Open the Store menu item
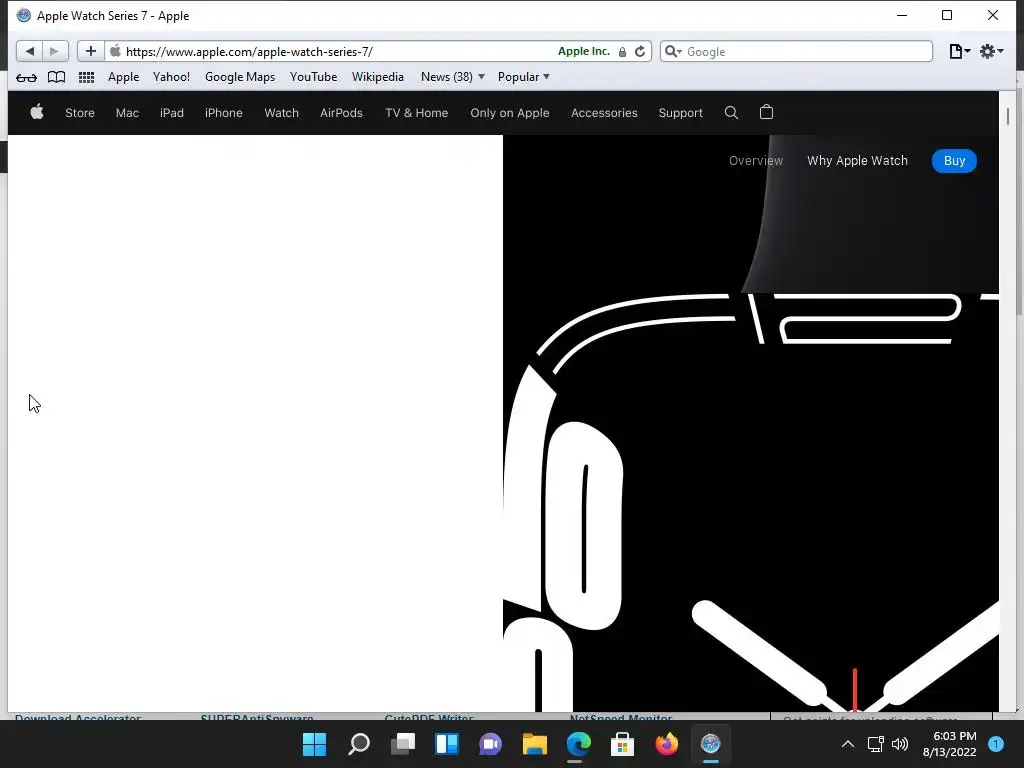Image resolution: width=1024 pixels, height=768 pixels. tap(80, 113)
